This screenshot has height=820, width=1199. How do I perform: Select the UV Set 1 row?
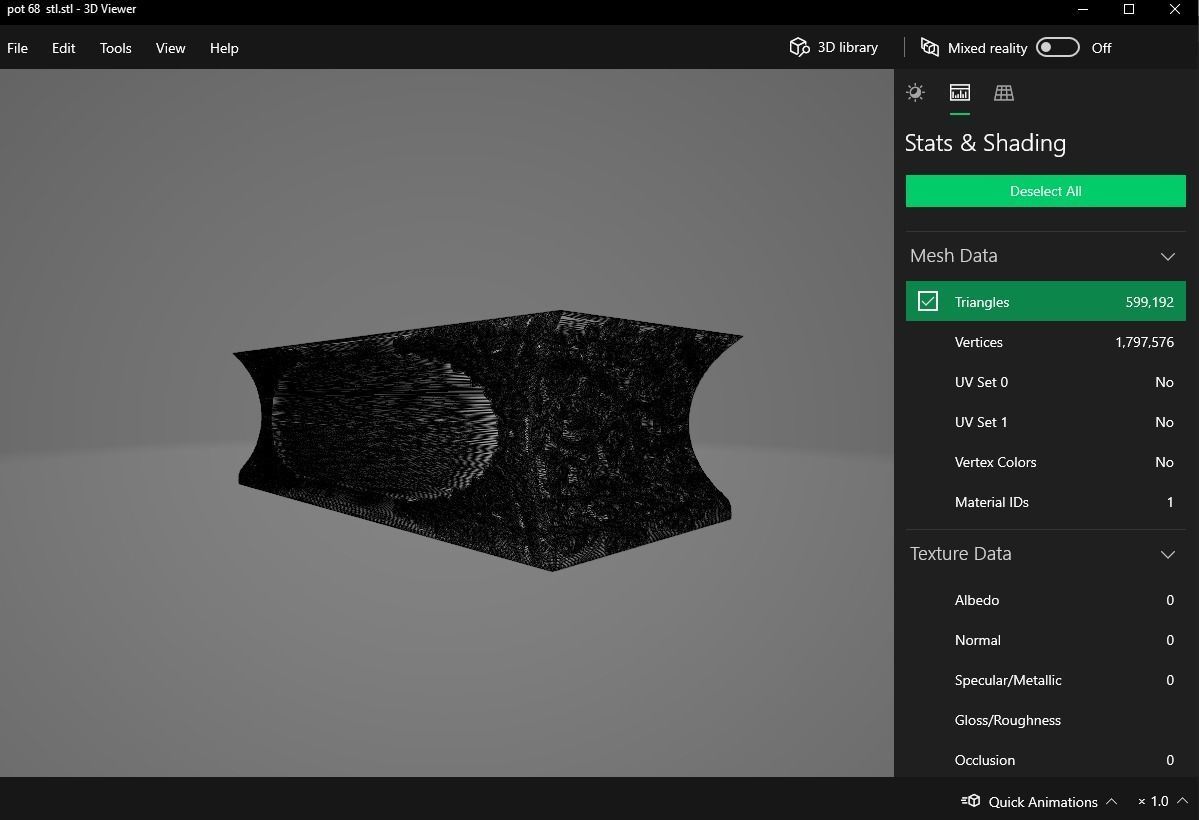point(1045,422)
